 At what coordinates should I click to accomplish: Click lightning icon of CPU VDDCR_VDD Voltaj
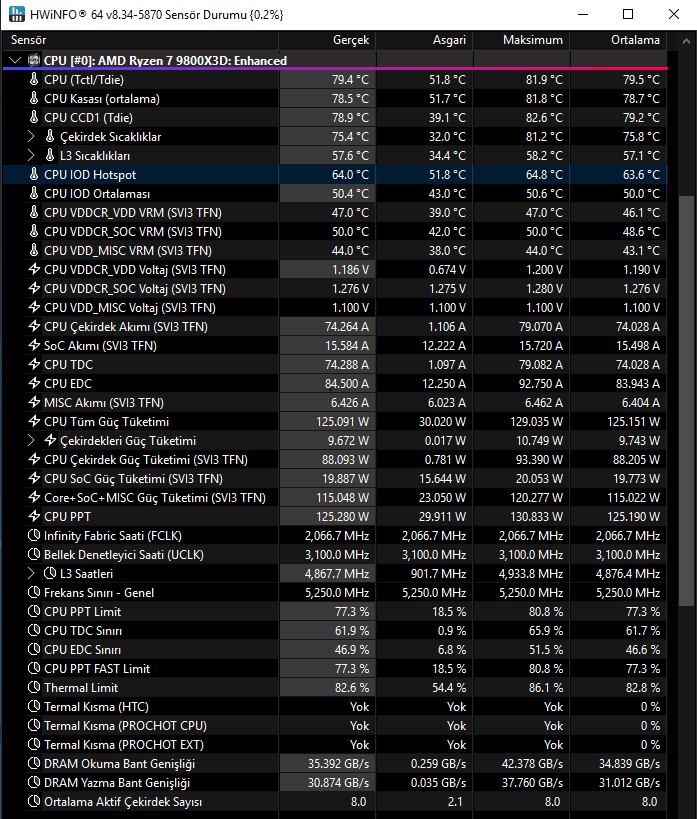pyautogui.click(x=34, y=270)
